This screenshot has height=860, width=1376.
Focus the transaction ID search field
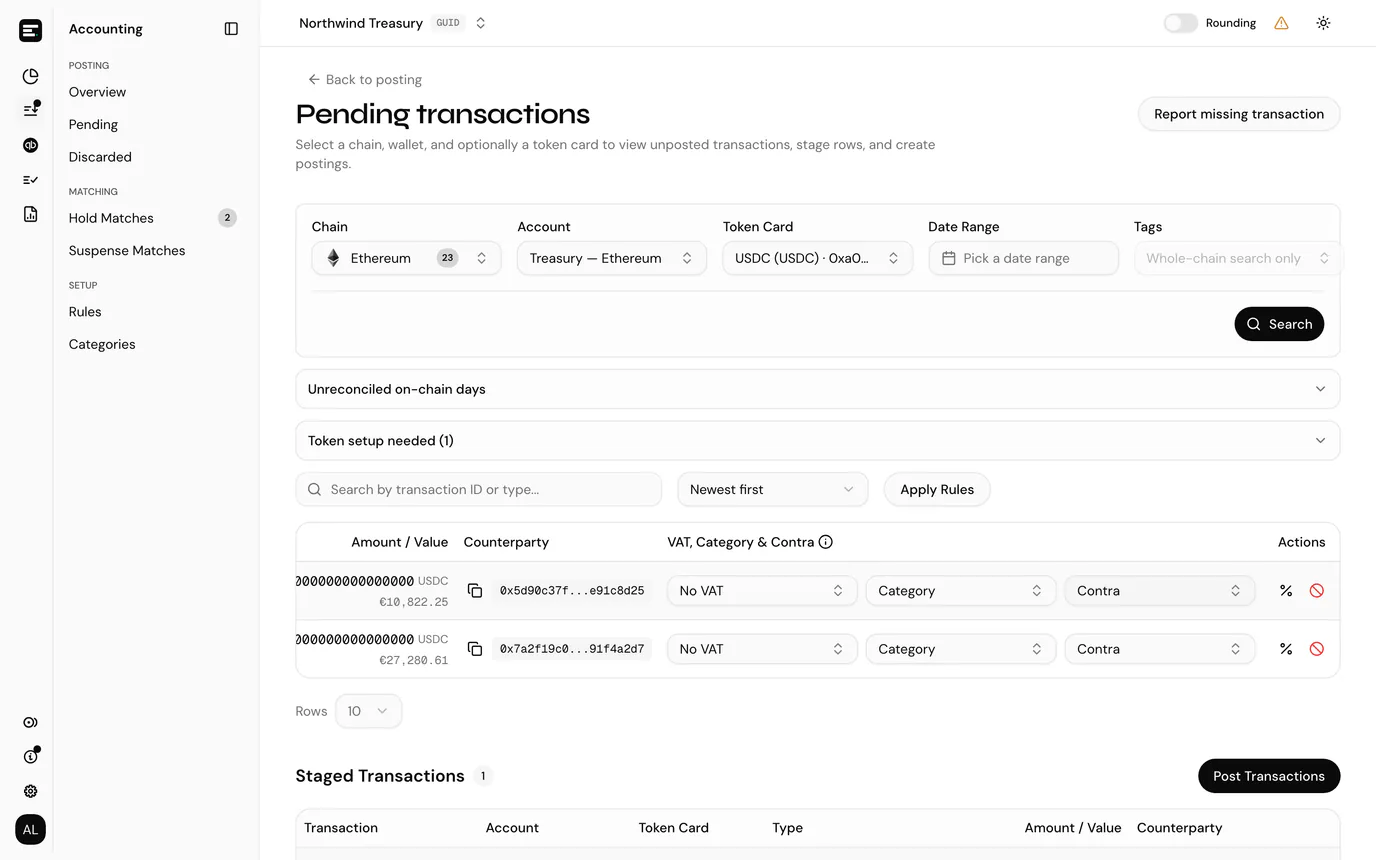click(479, 490)
